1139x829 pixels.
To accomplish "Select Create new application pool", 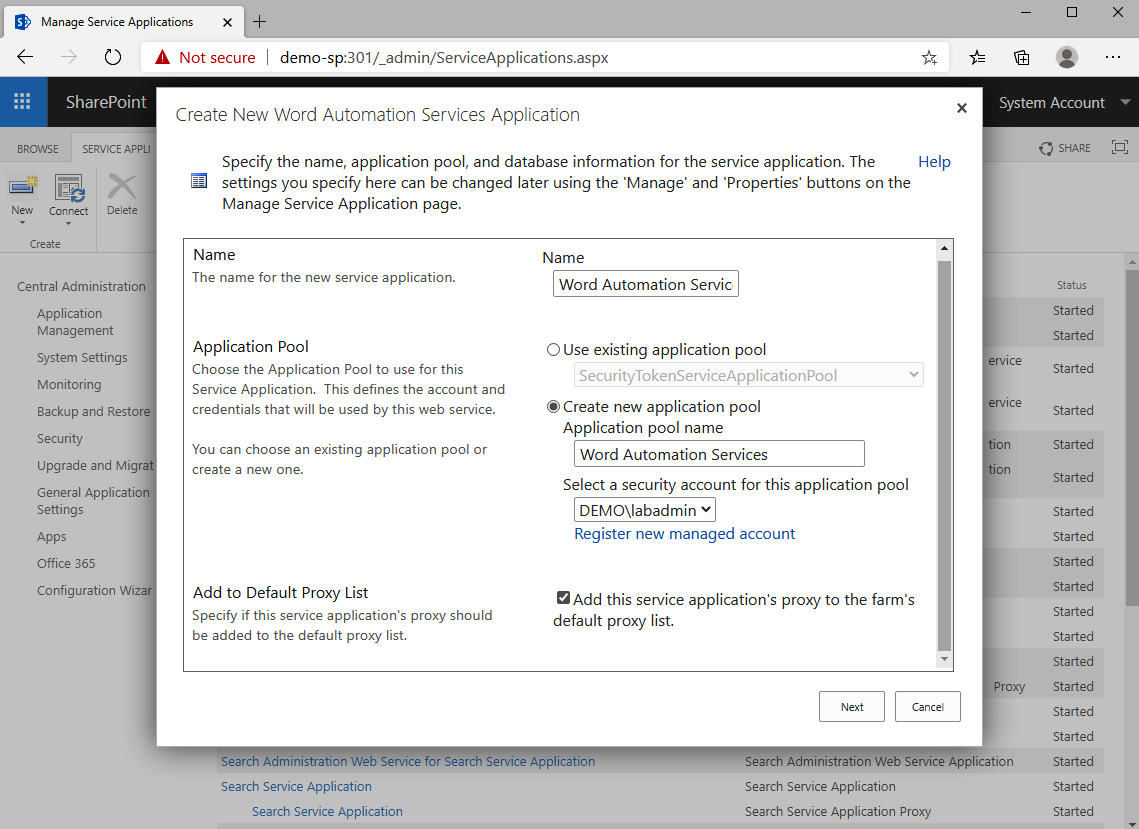I will pos(554,406).
